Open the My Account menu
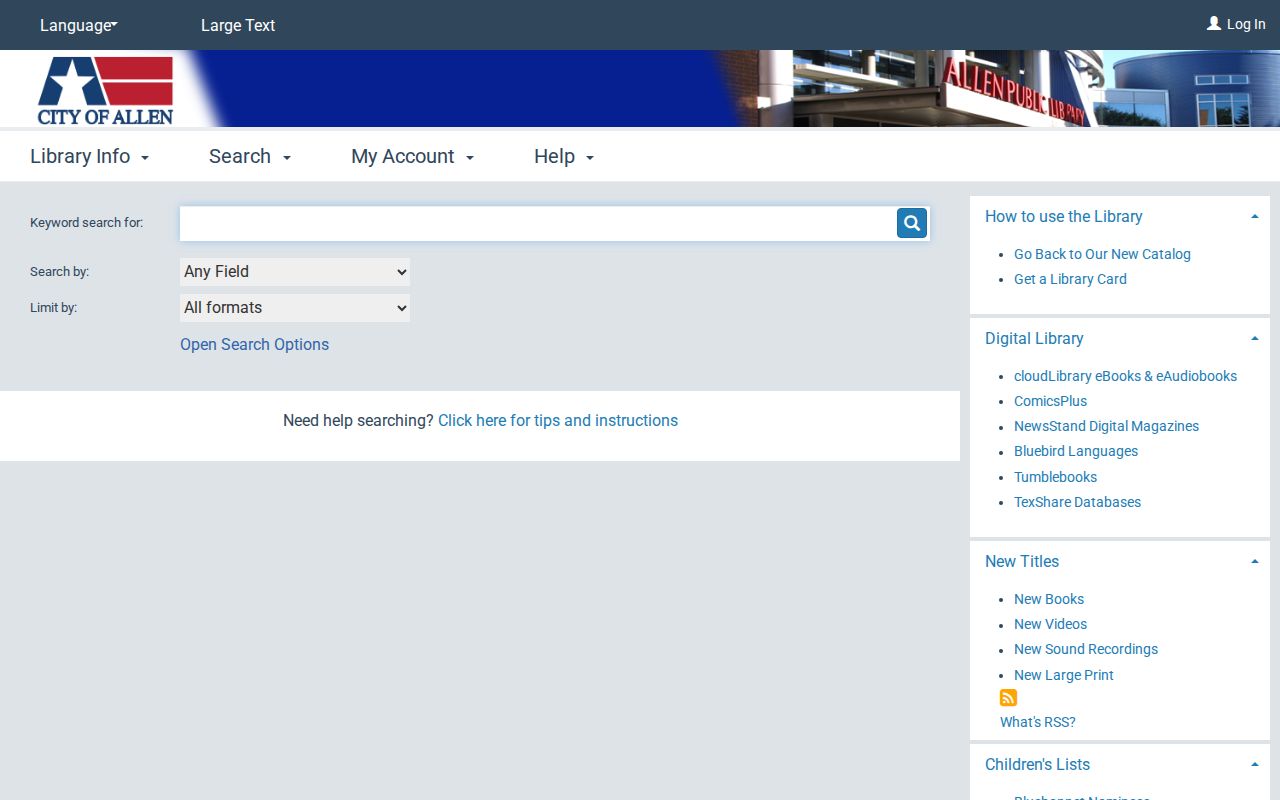 click(413, 157)
